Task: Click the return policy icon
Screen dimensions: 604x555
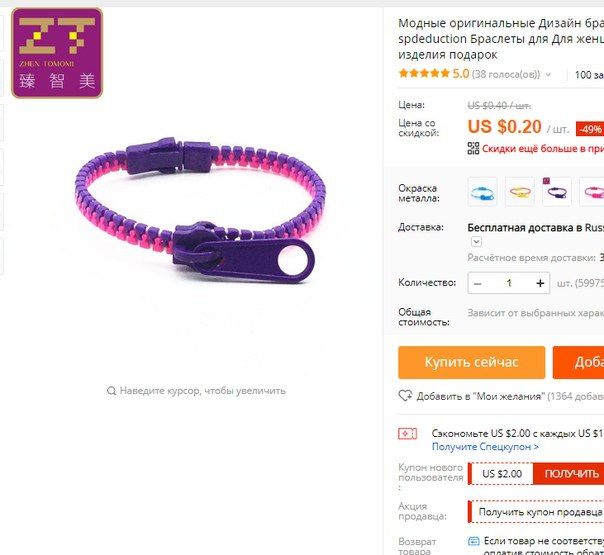Action: coord(473,541)
